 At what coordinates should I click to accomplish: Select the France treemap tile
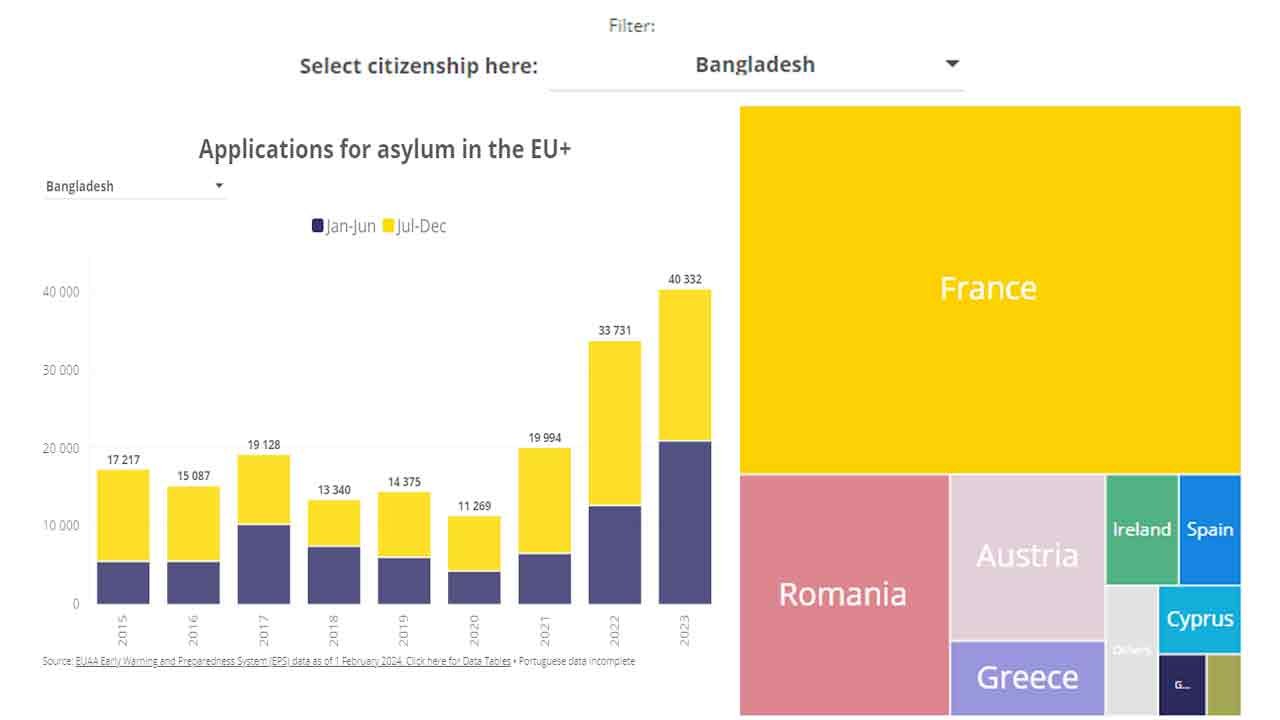[990, 290]
